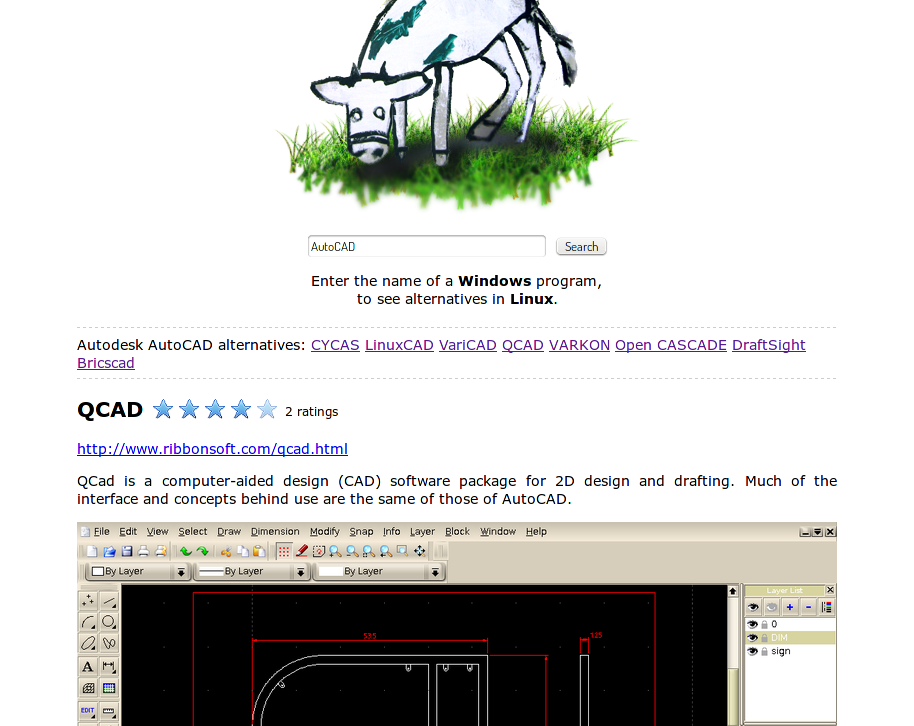This screenshot has width=914, height=726.
Task: Select the Points drawing tool
Action: [88, 600]
